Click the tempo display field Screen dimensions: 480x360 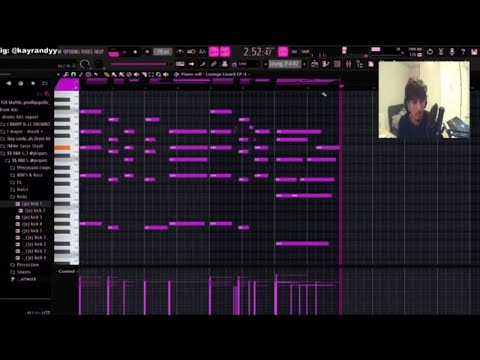tap(163, 52)
